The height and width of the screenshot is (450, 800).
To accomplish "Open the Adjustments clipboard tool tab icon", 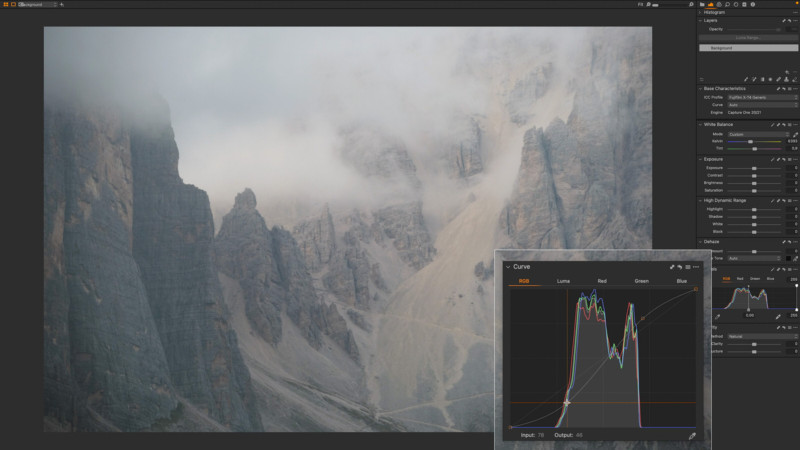I will 744,4.
